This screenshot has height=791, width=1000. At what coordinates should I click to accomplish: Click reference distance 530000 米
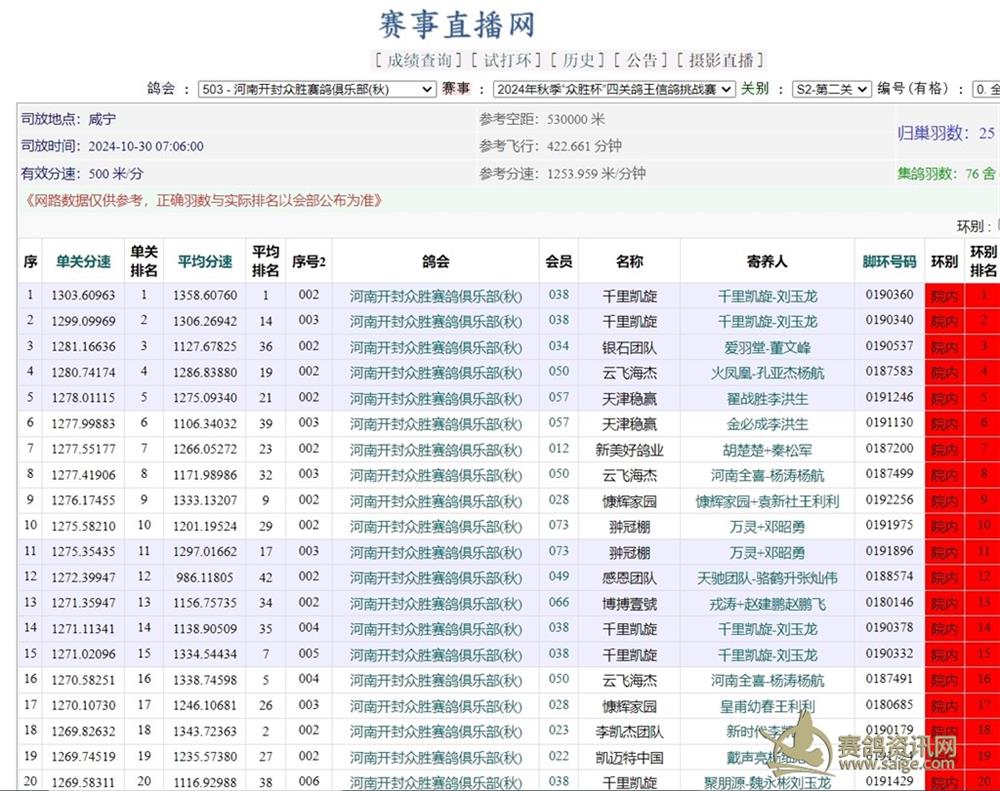[x=575, y=119]
